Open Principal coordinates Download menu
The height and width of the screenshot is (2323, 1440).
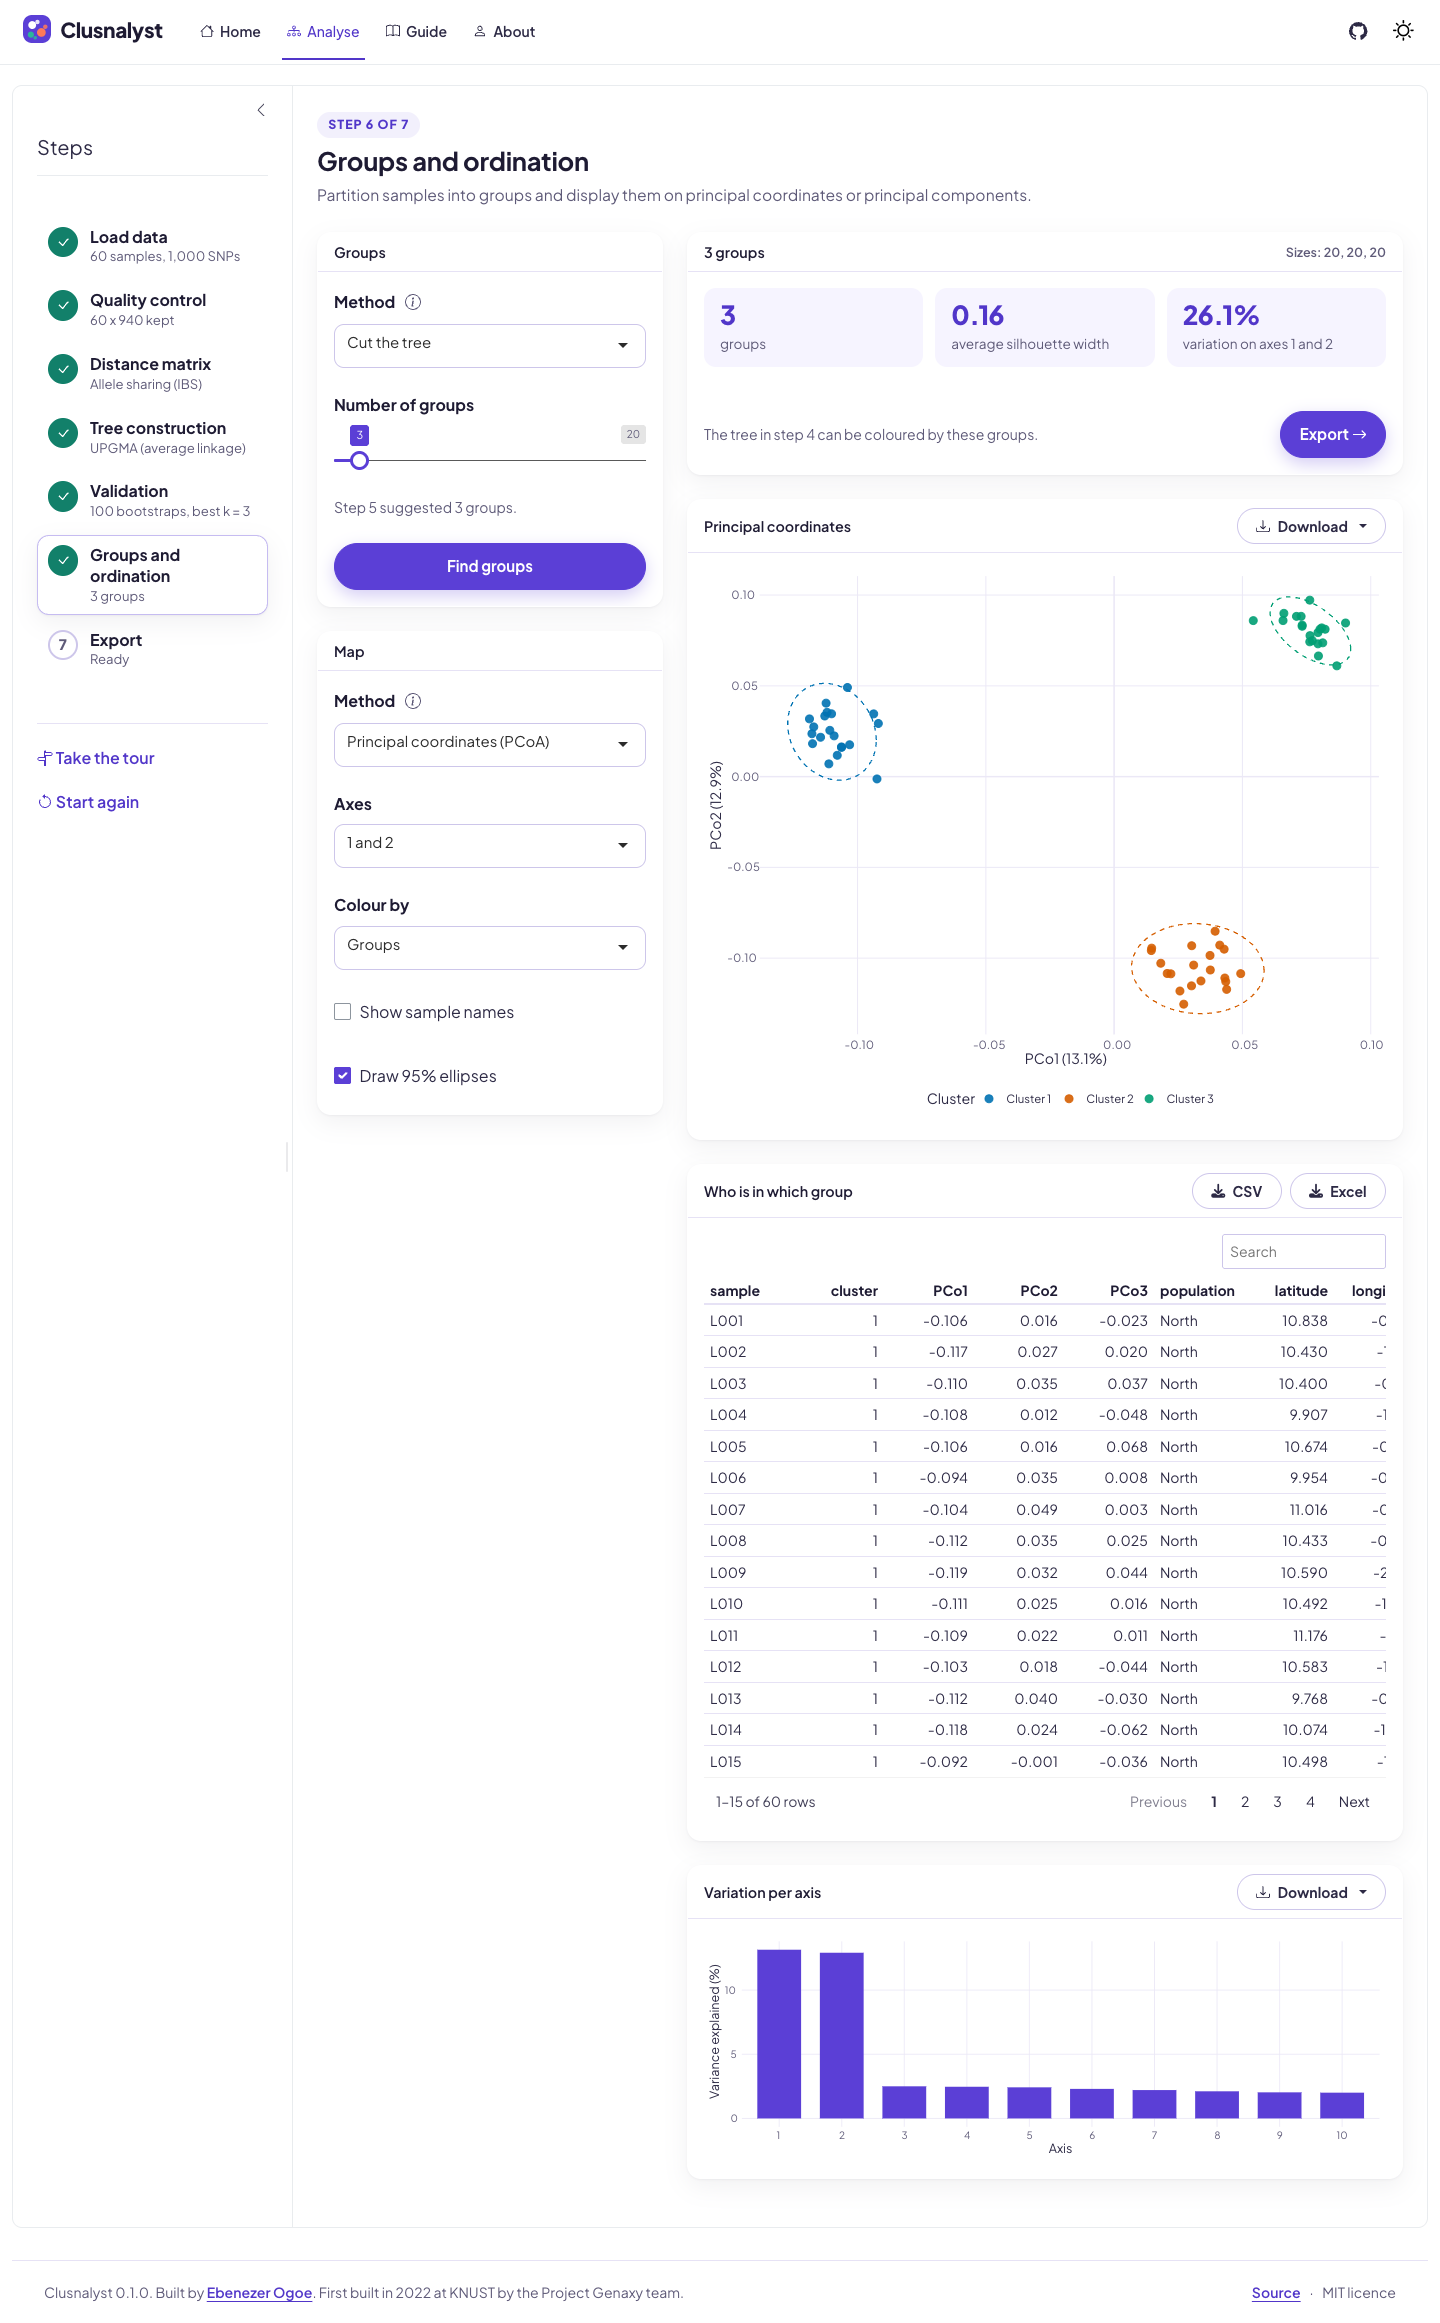click(x=1311, y=527)
